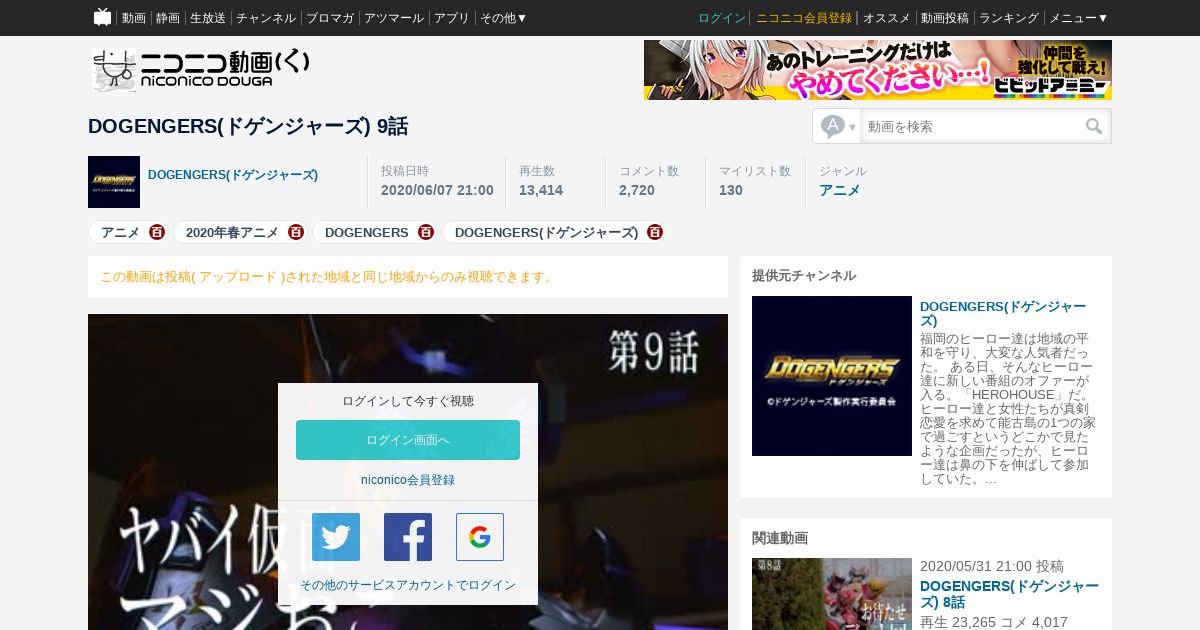Click the 関連動画 heading
Image resolution: width=1200 pixels, height=630 pixels.
780,538
